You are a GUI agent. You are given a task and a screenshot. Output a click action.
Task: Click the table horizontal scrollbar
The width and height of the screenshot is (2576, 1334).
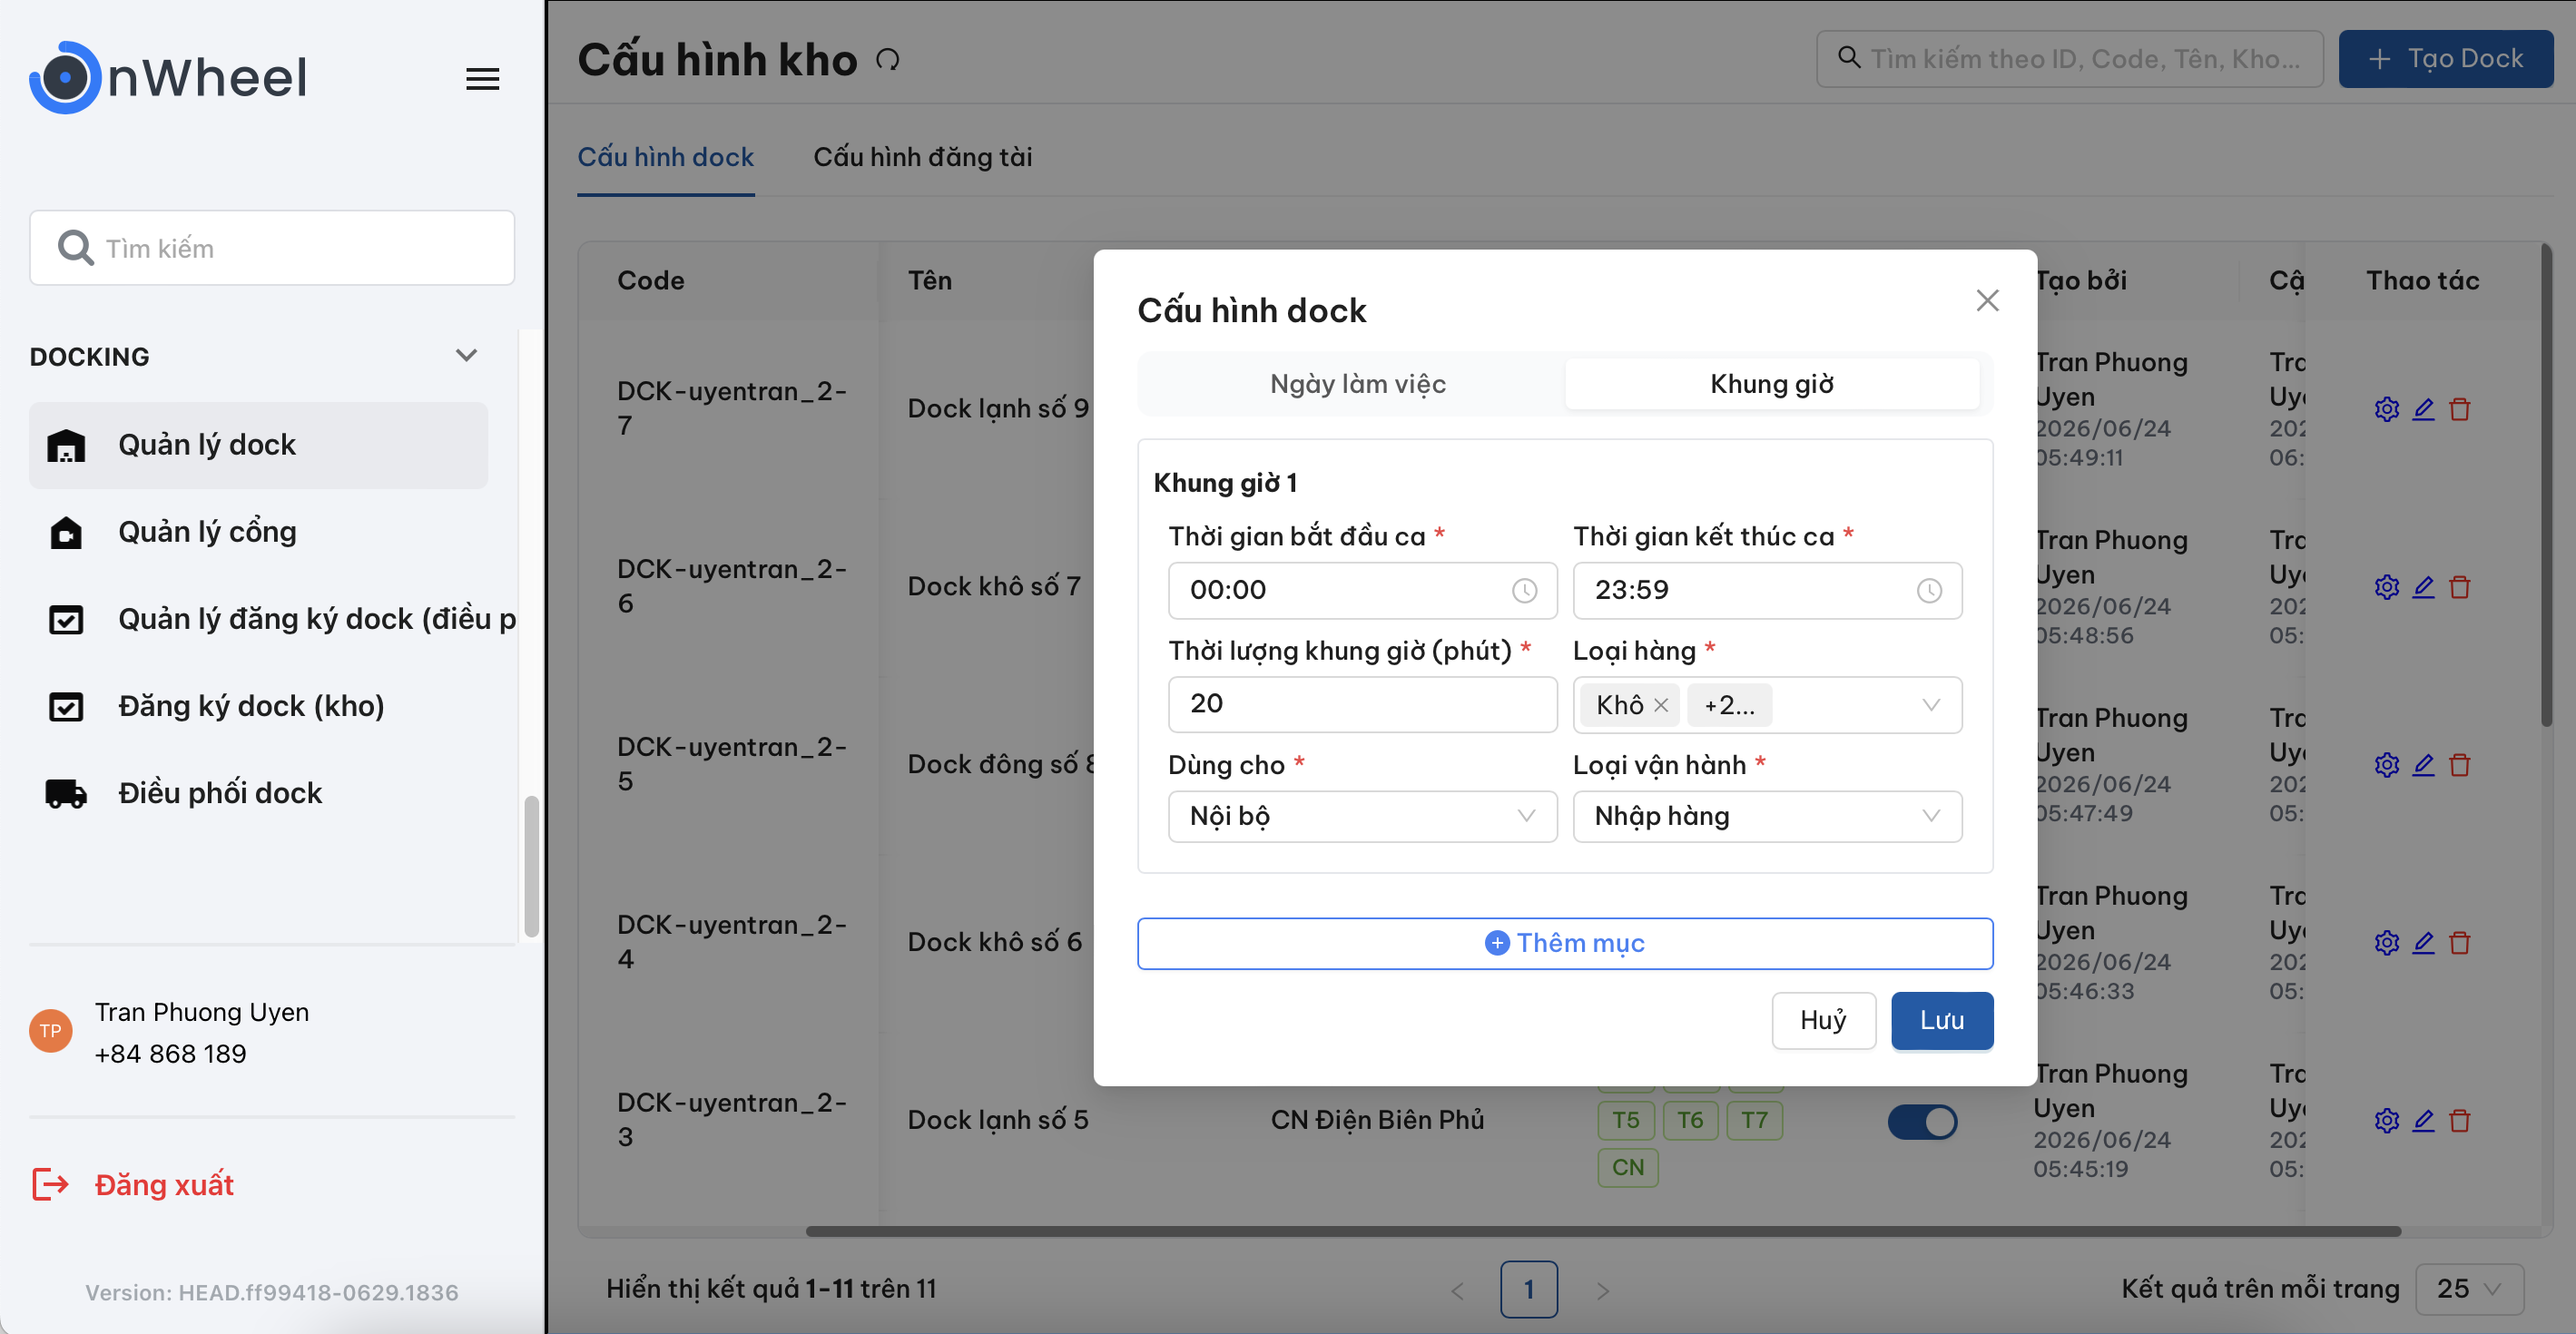[x=1603, y=1231]
